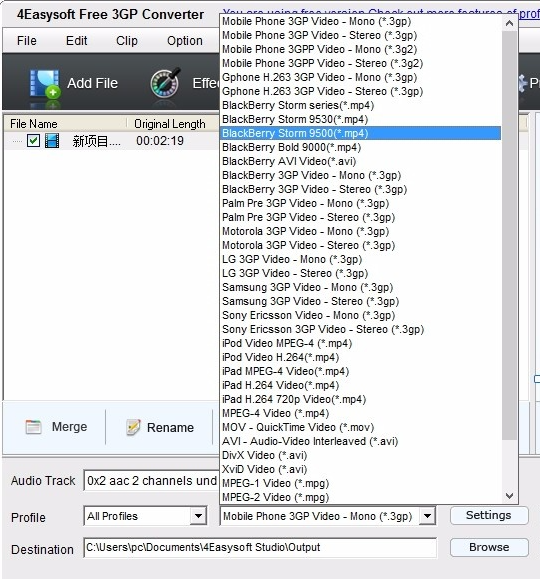The width and height of the screenshot is (540, 579).
Task: Select iPod Video H.264(*.mp4)
Action: coord(360,358)
